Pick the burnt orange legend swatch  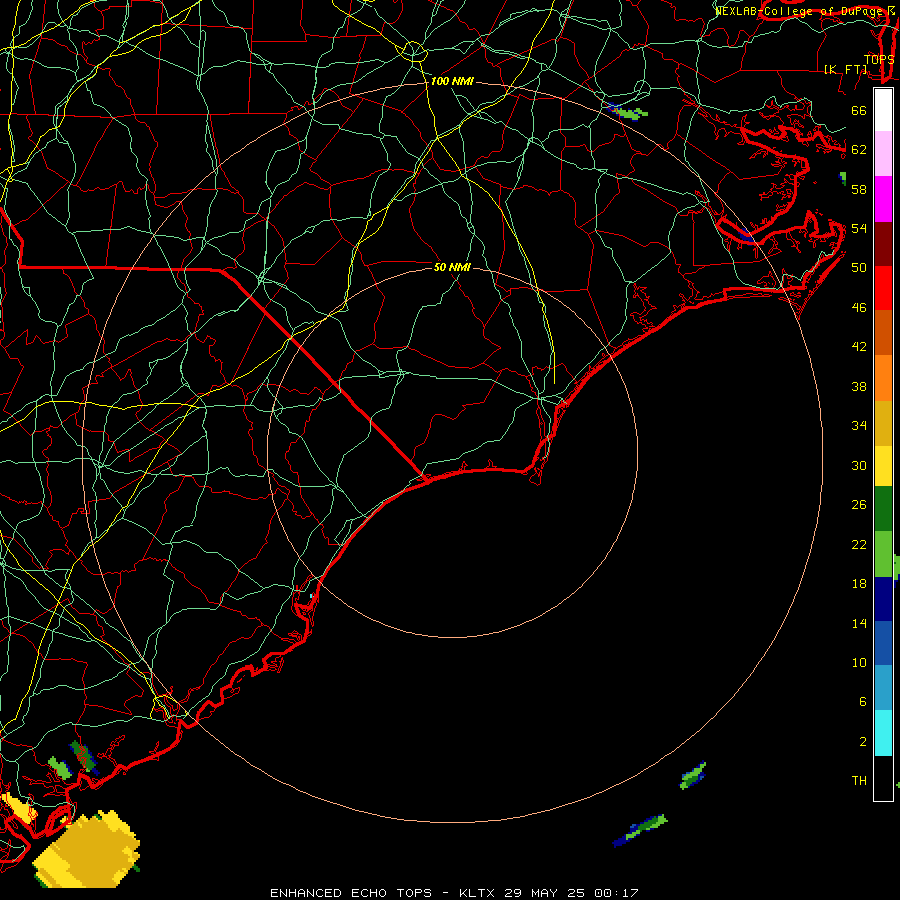883,332
